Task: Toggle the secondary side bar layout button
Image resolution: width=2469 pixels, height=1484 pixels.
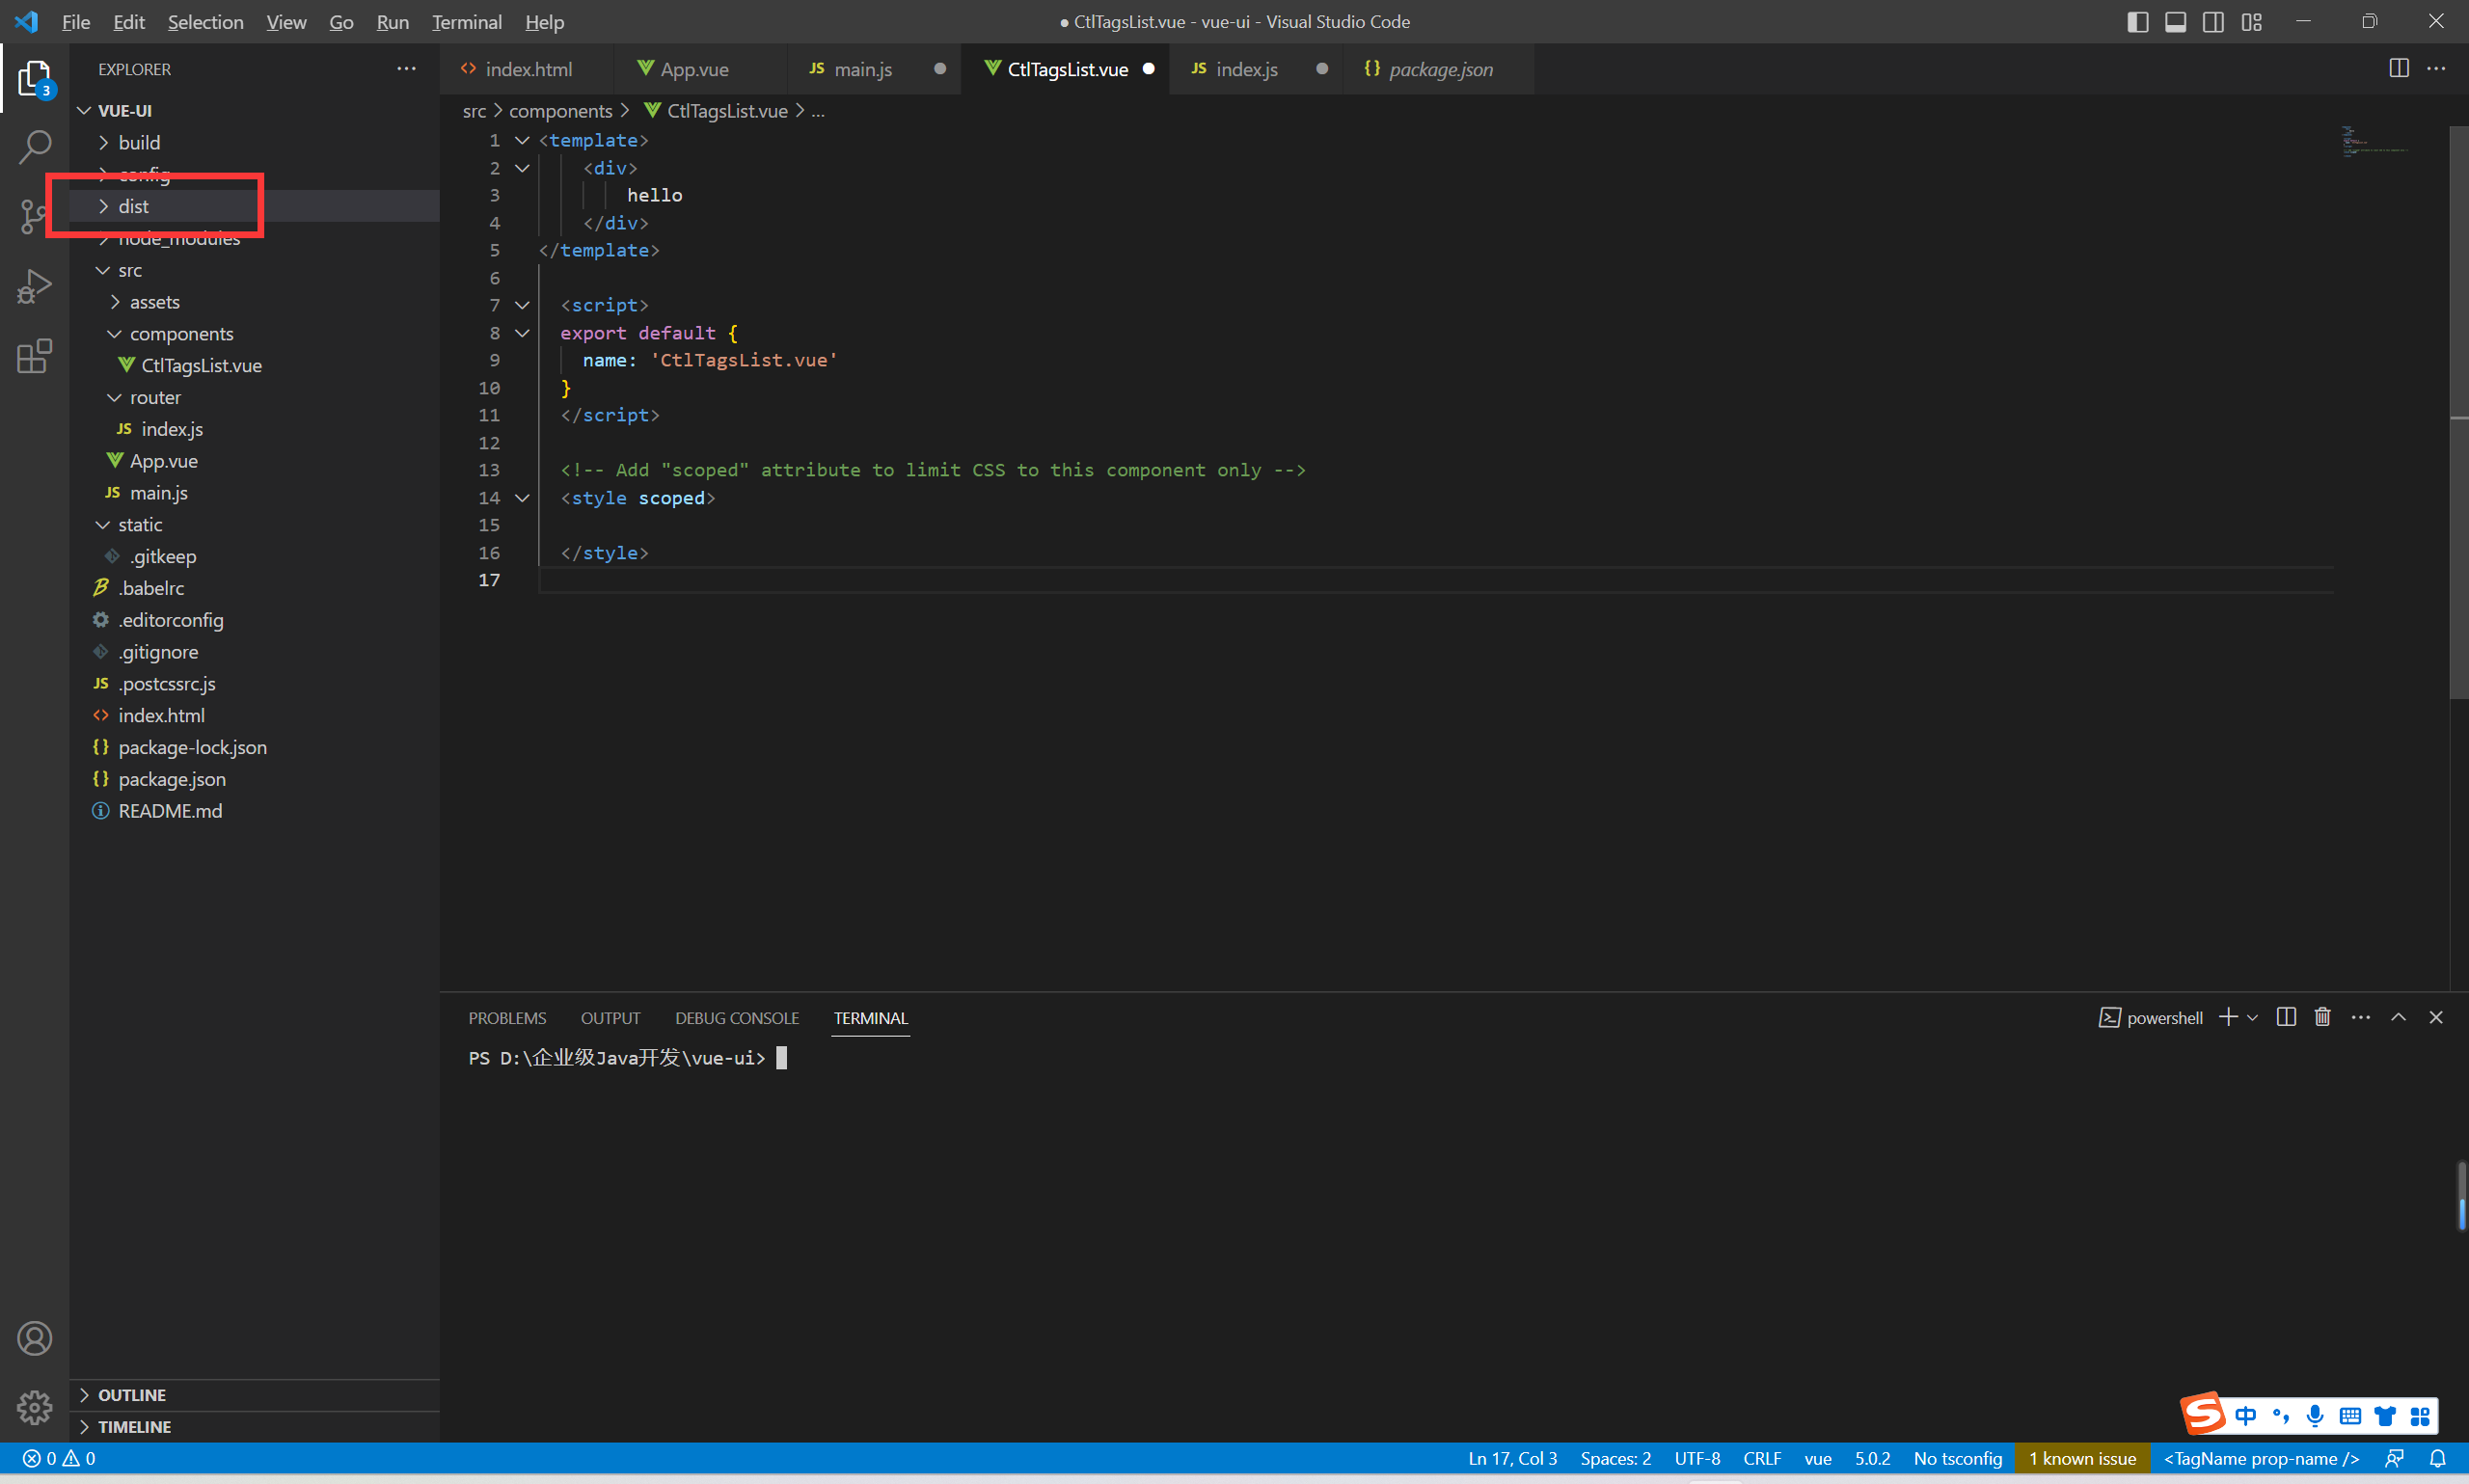Action: tap(2213, 22)
